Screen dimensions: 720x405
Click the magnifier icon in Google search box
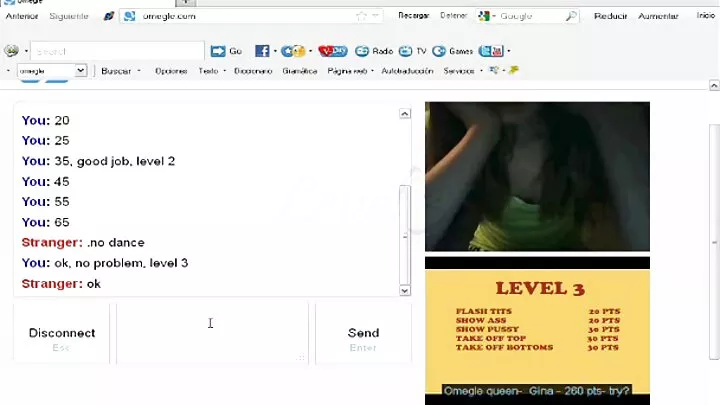click(x=571, y=16)
